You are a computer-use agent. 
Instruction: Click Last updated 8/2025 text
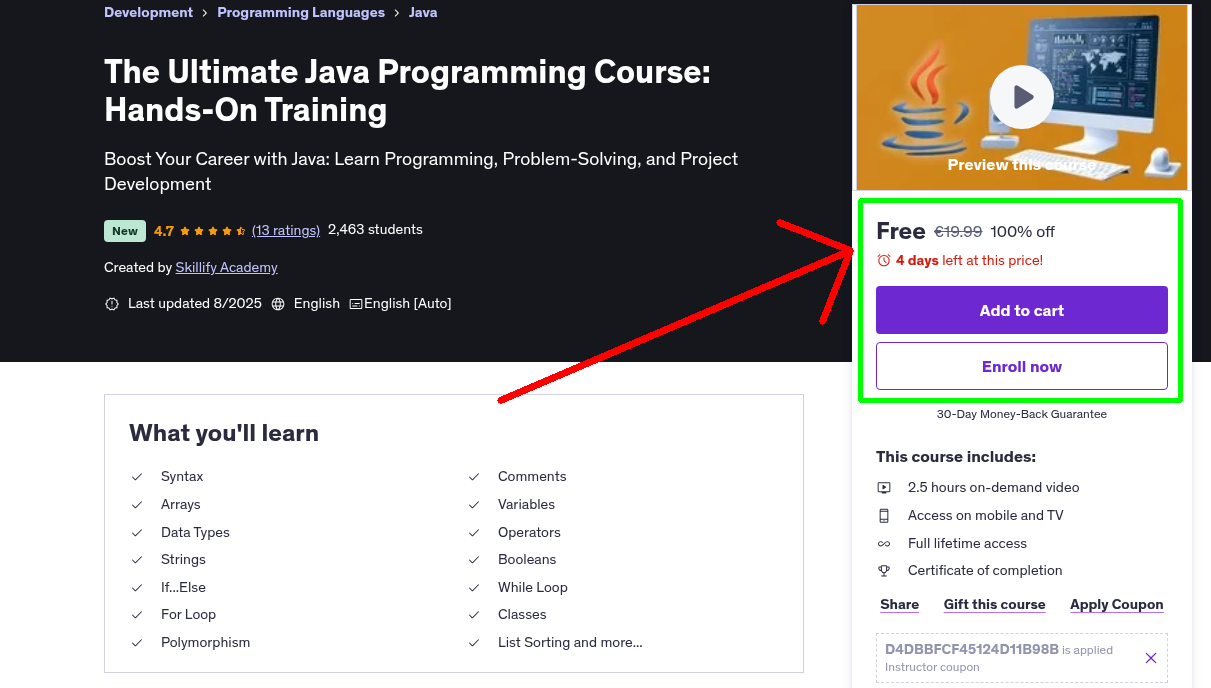[195, 304]
